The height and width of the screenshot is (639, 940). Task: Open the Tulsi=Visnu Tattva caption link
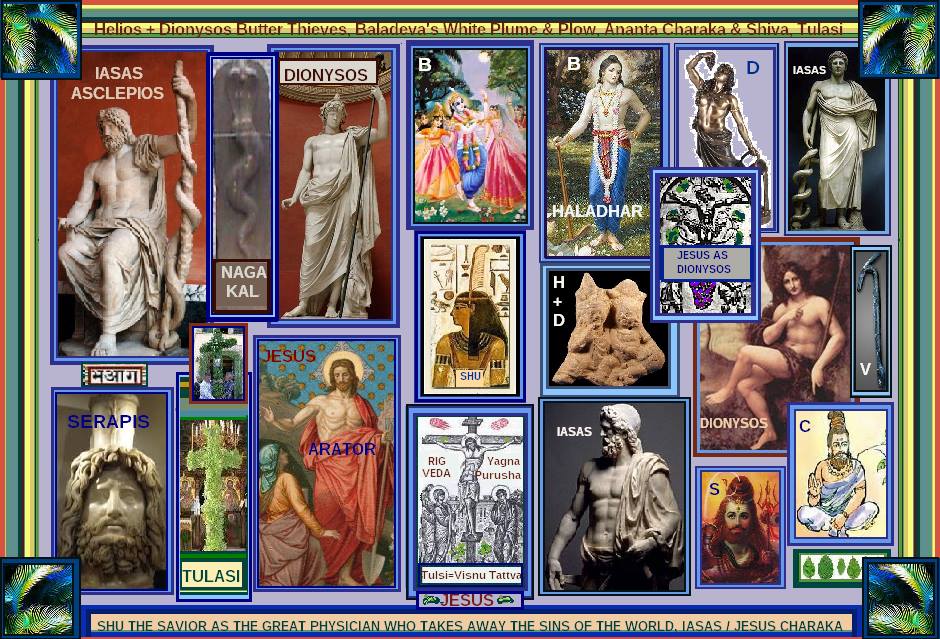(469, 575)
